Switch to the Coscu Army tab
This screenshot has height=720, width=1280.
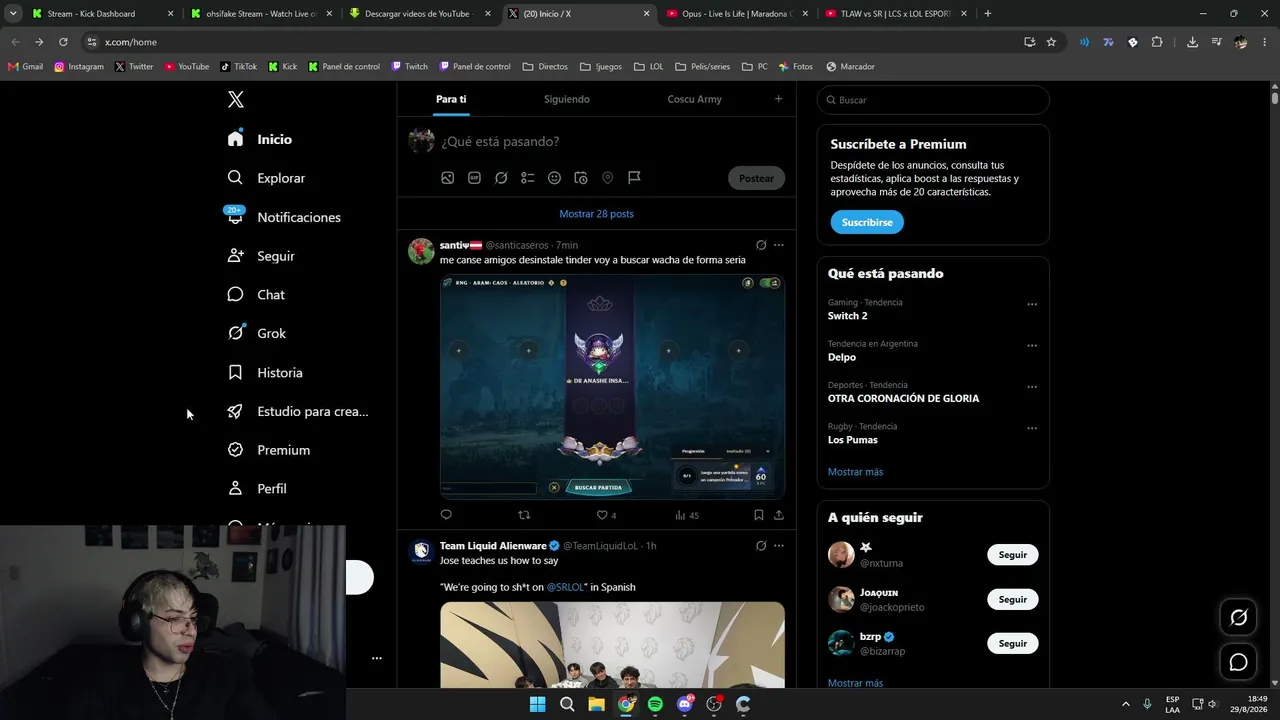coord(694,99)
